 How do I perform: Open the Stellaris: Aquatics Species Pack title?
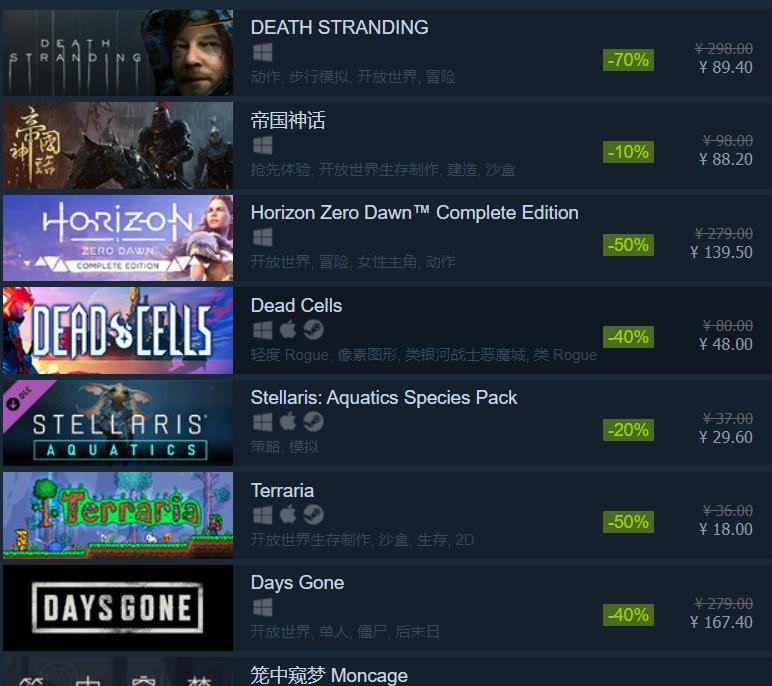[384, 397]
